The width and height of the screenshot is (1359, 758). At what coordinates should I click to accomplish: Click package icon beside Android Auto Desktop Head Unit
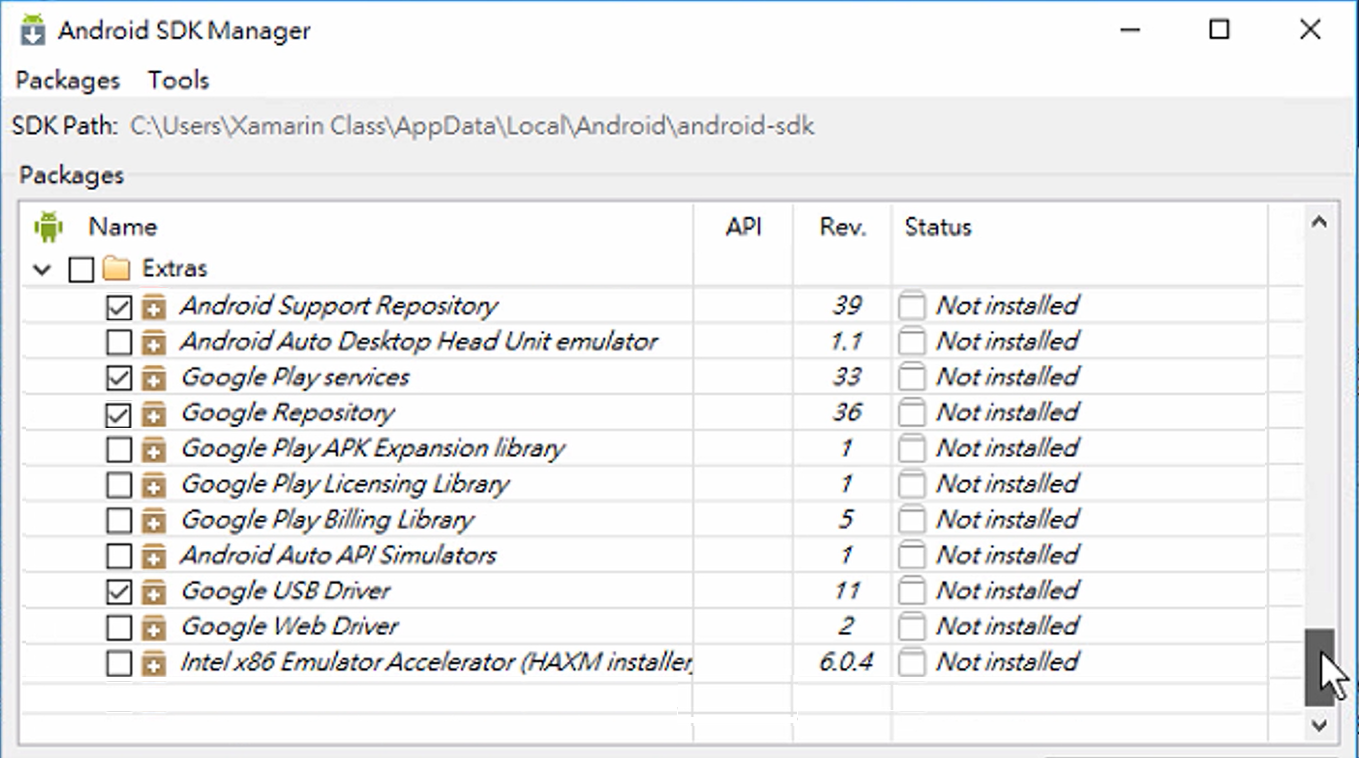(153, 342)
